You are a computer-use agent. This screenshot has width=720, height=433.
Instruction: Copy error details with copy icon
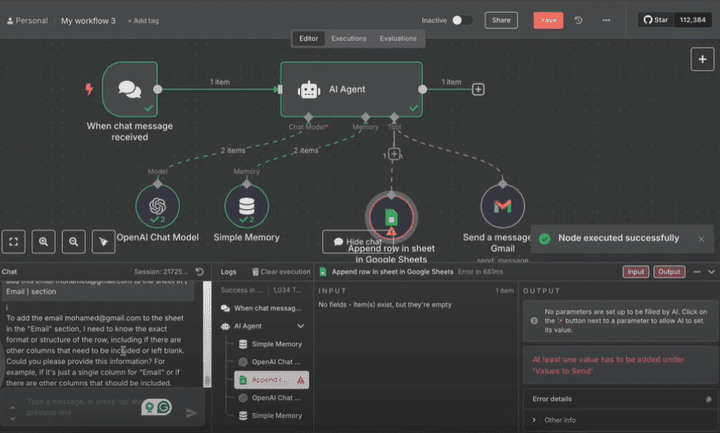709,399
